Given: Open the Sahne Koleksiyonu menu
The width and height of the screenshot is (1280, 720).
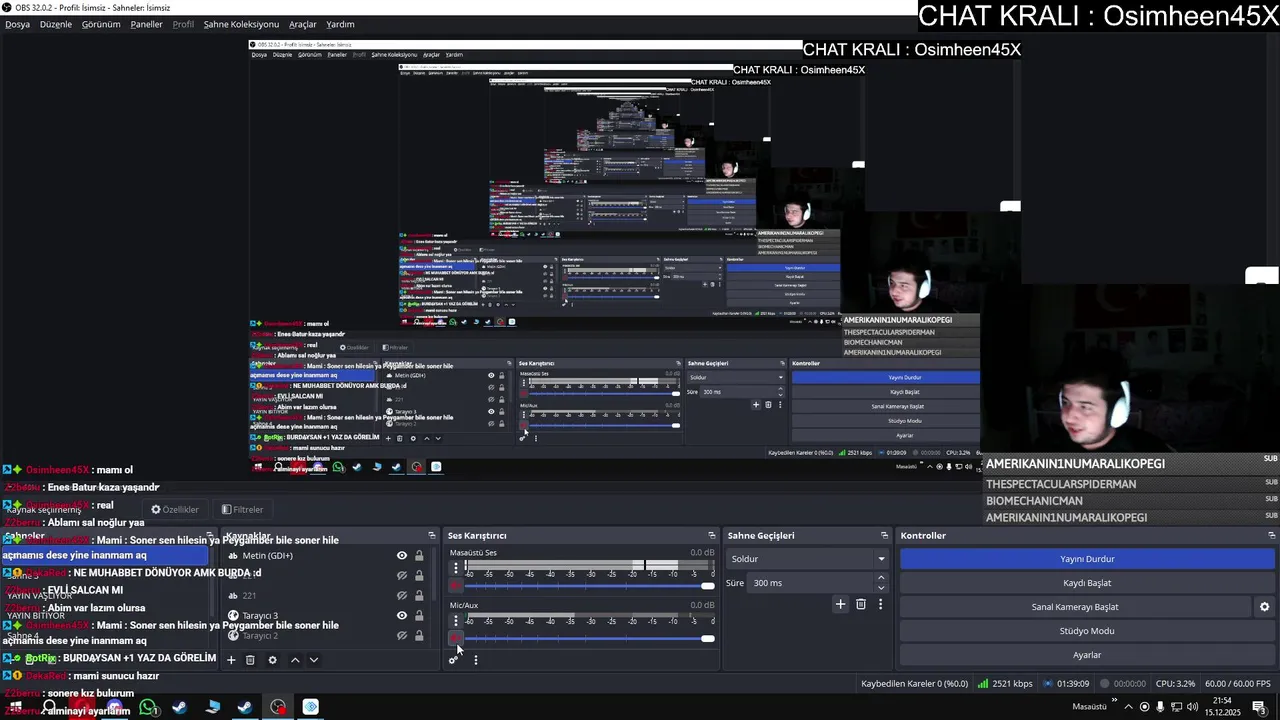Looking at the screenshot, I should tap(241, 24).
